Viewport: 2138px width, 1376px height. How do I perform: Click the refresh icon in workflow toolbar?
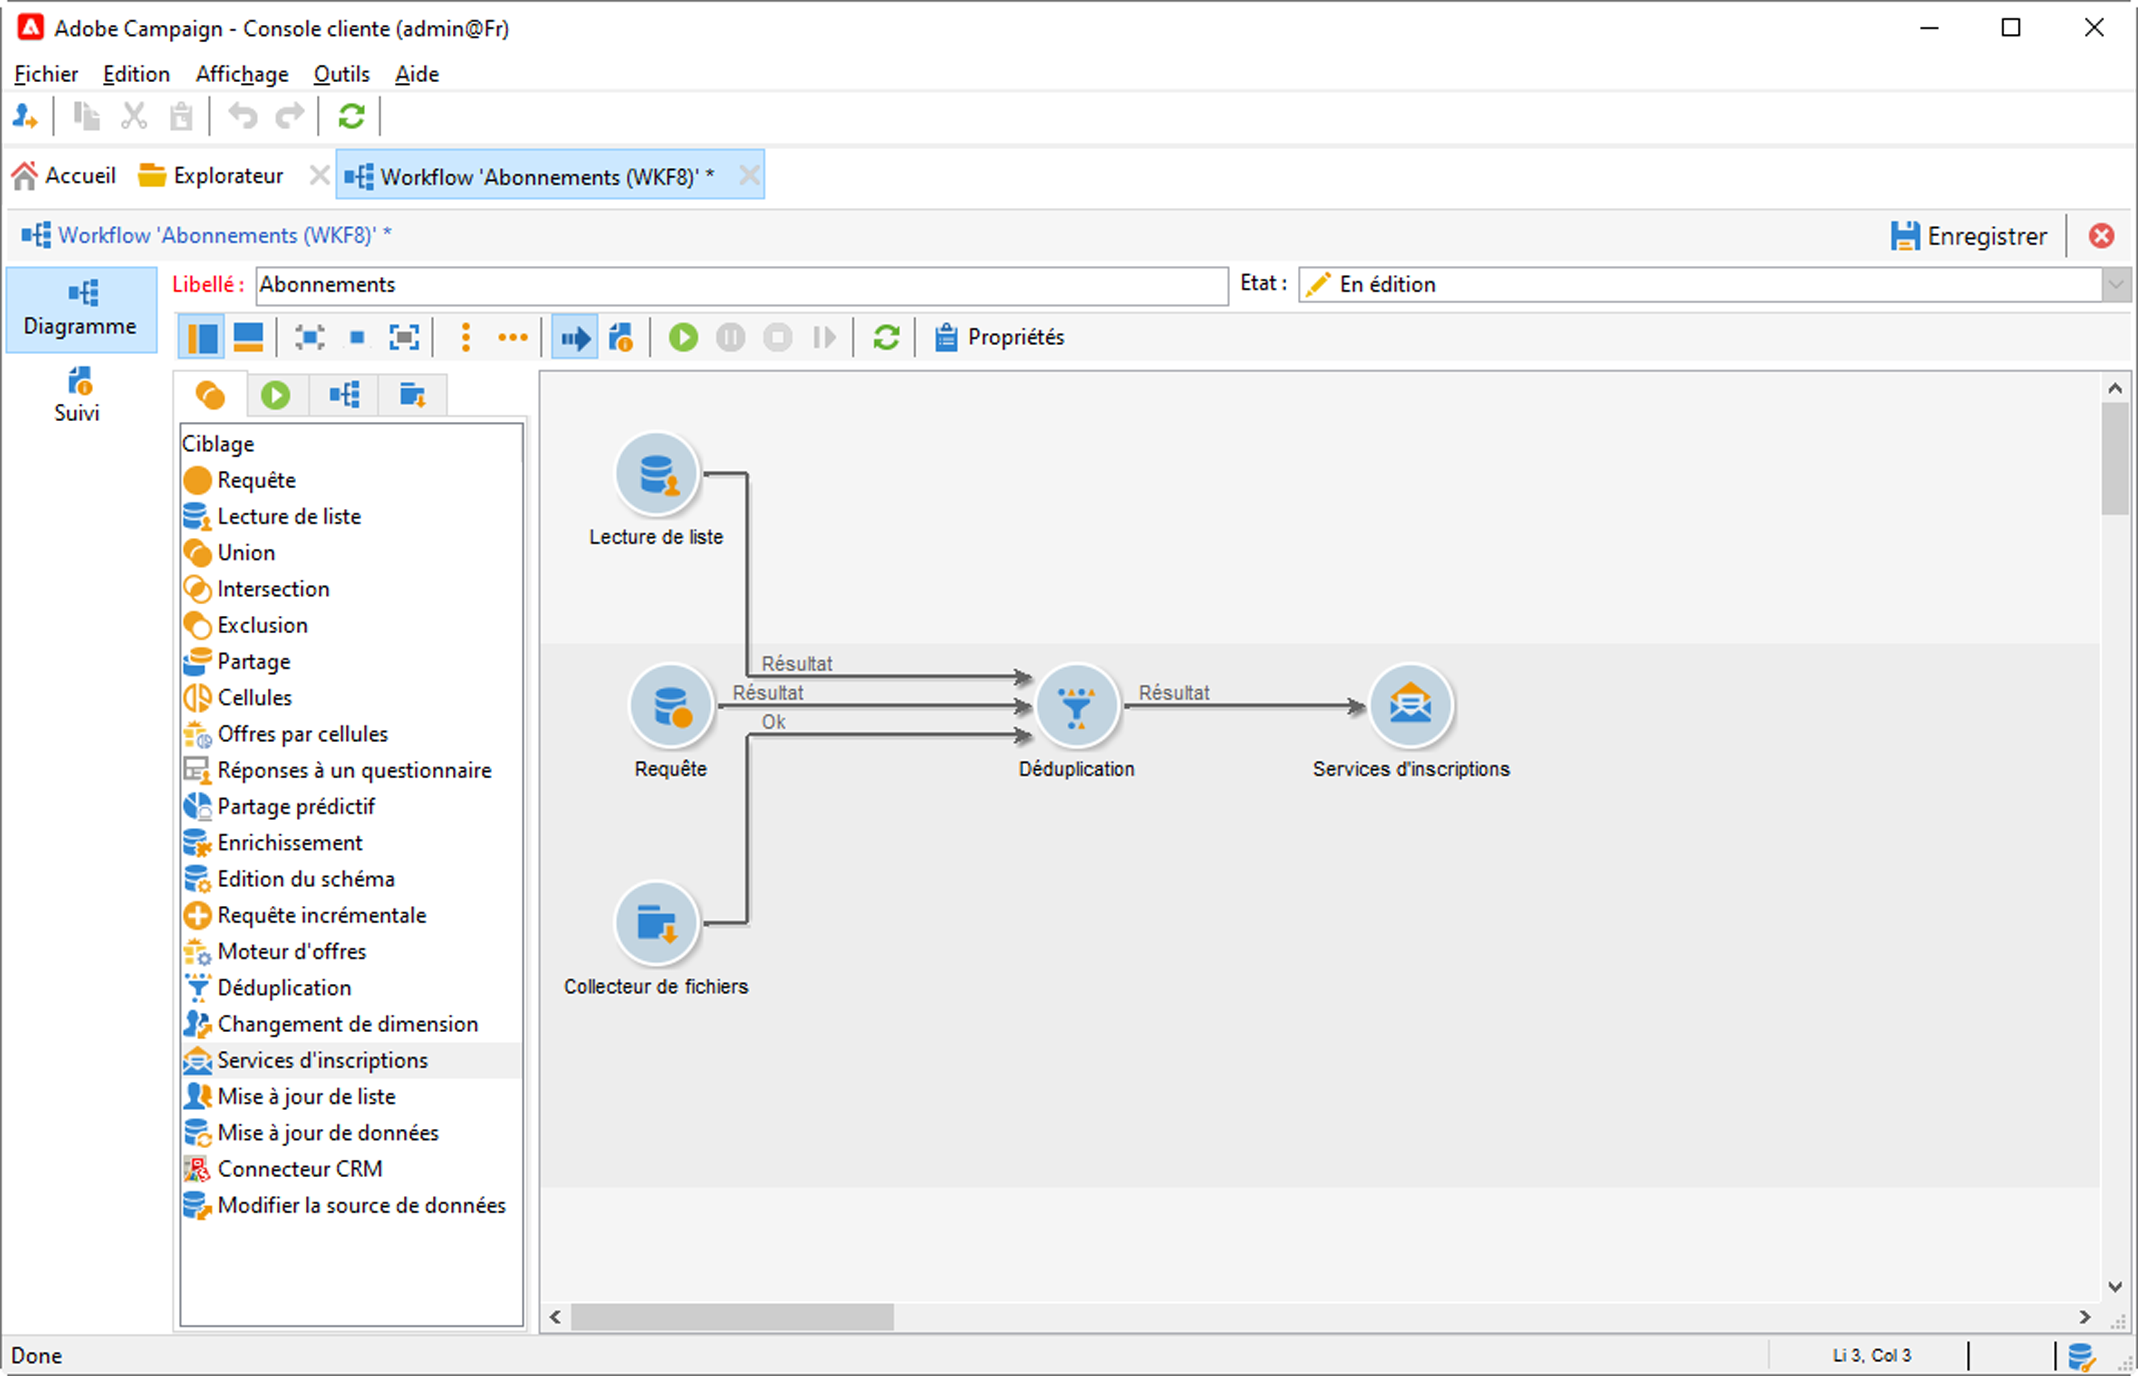pyautogui.click(x=886, y=338)
